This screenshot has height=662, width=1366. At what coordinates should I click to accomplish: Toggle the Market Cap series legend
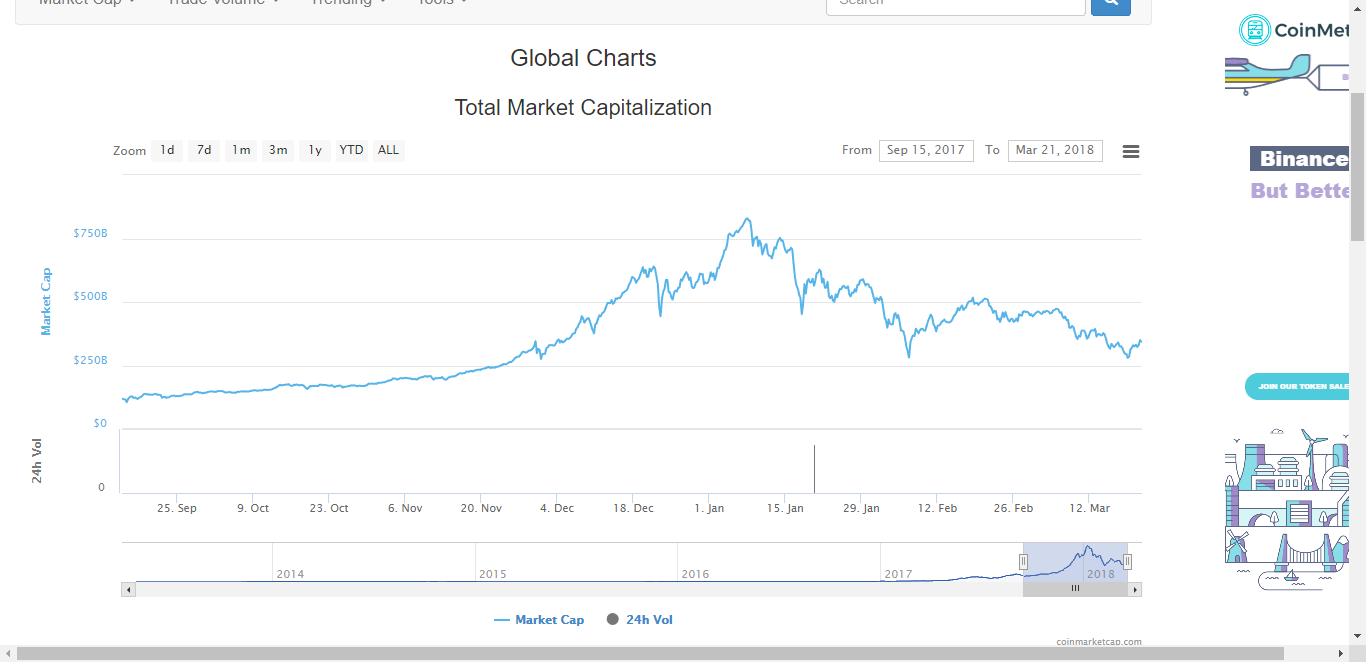pos(539,620)
